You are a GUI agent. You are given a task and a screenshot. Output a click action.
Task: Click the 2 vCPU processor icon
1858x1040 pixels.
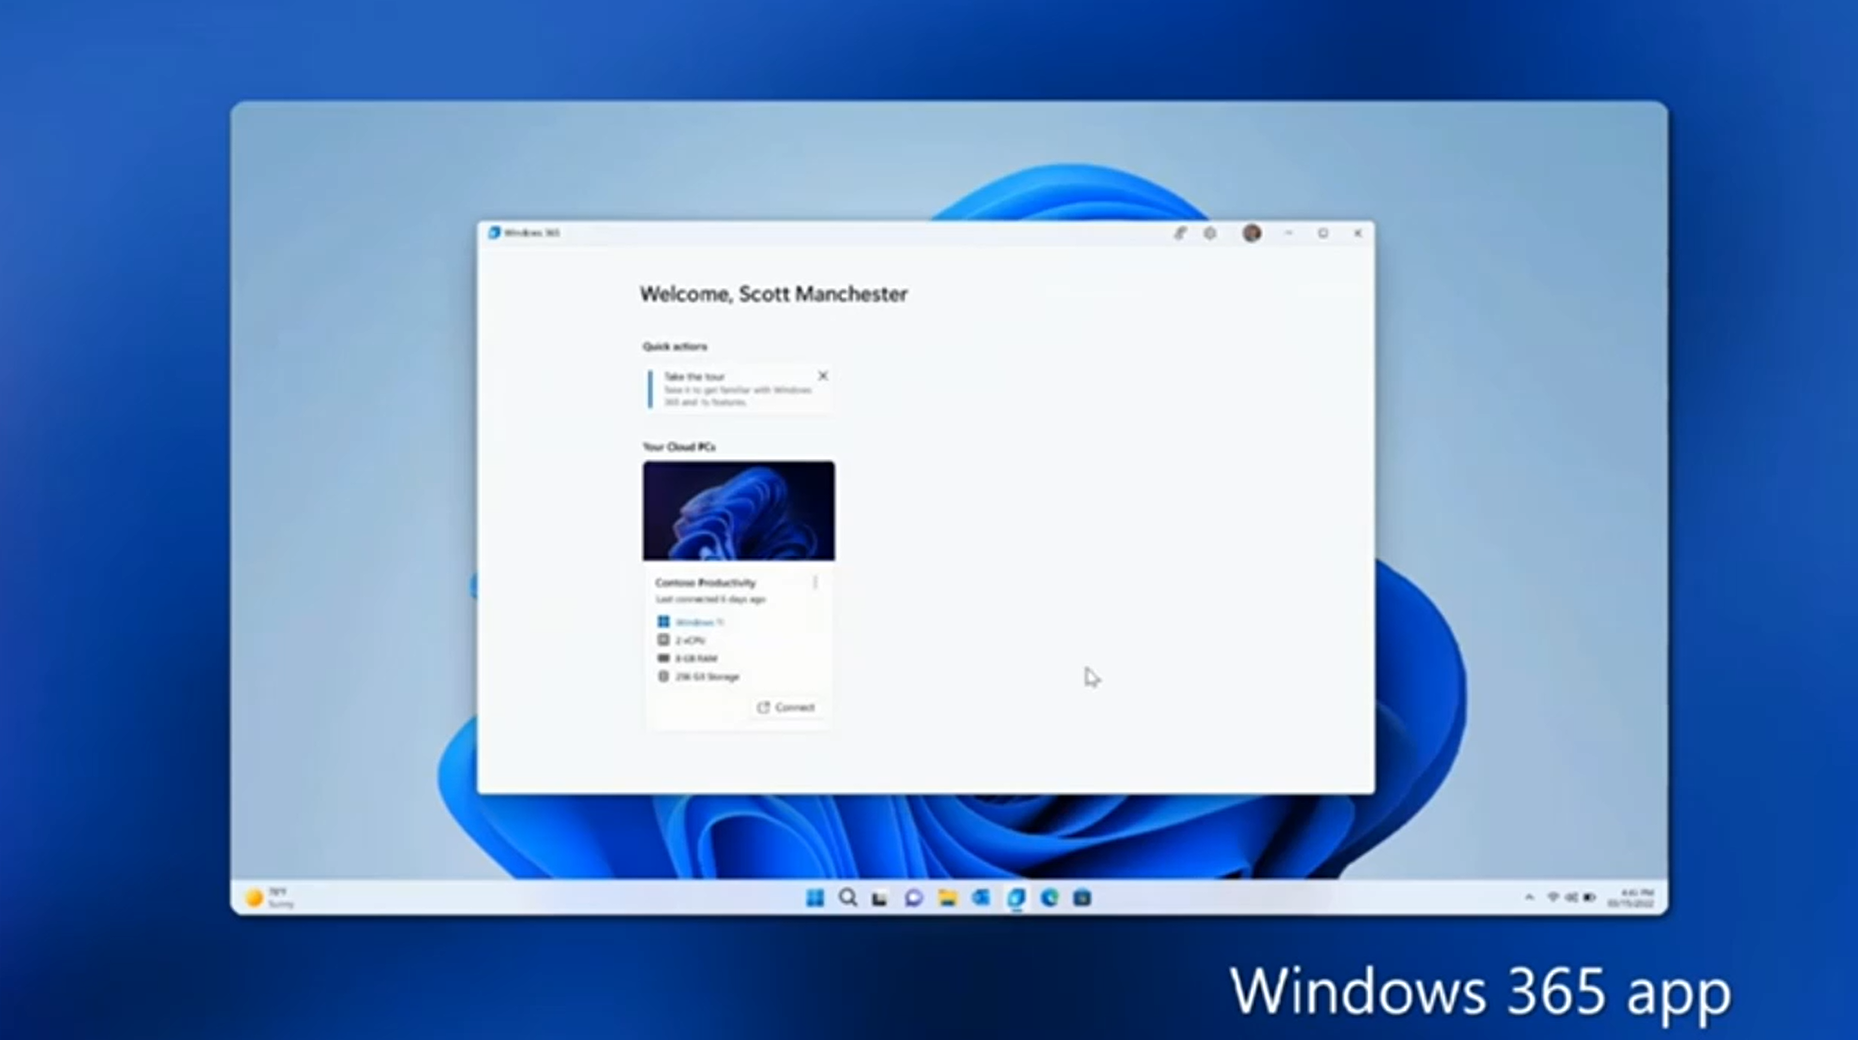(663, 640)
